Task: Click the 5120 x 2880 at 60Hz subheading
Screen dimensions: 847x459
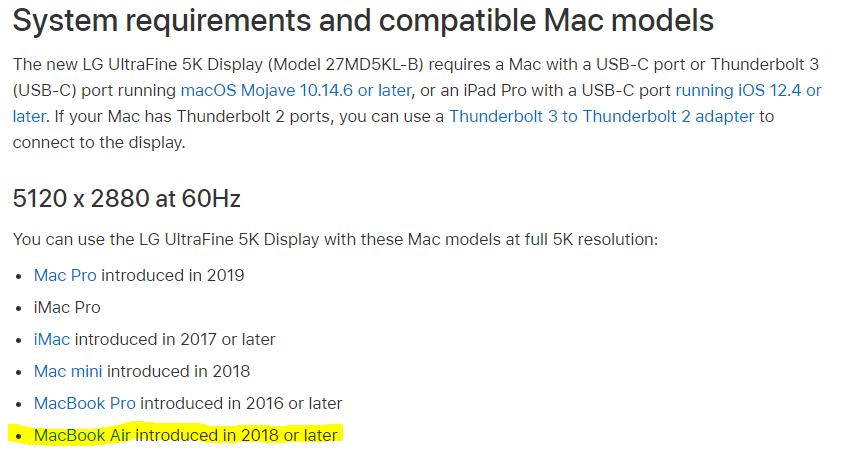Action: pyautogui.click(x=127, y=199)
